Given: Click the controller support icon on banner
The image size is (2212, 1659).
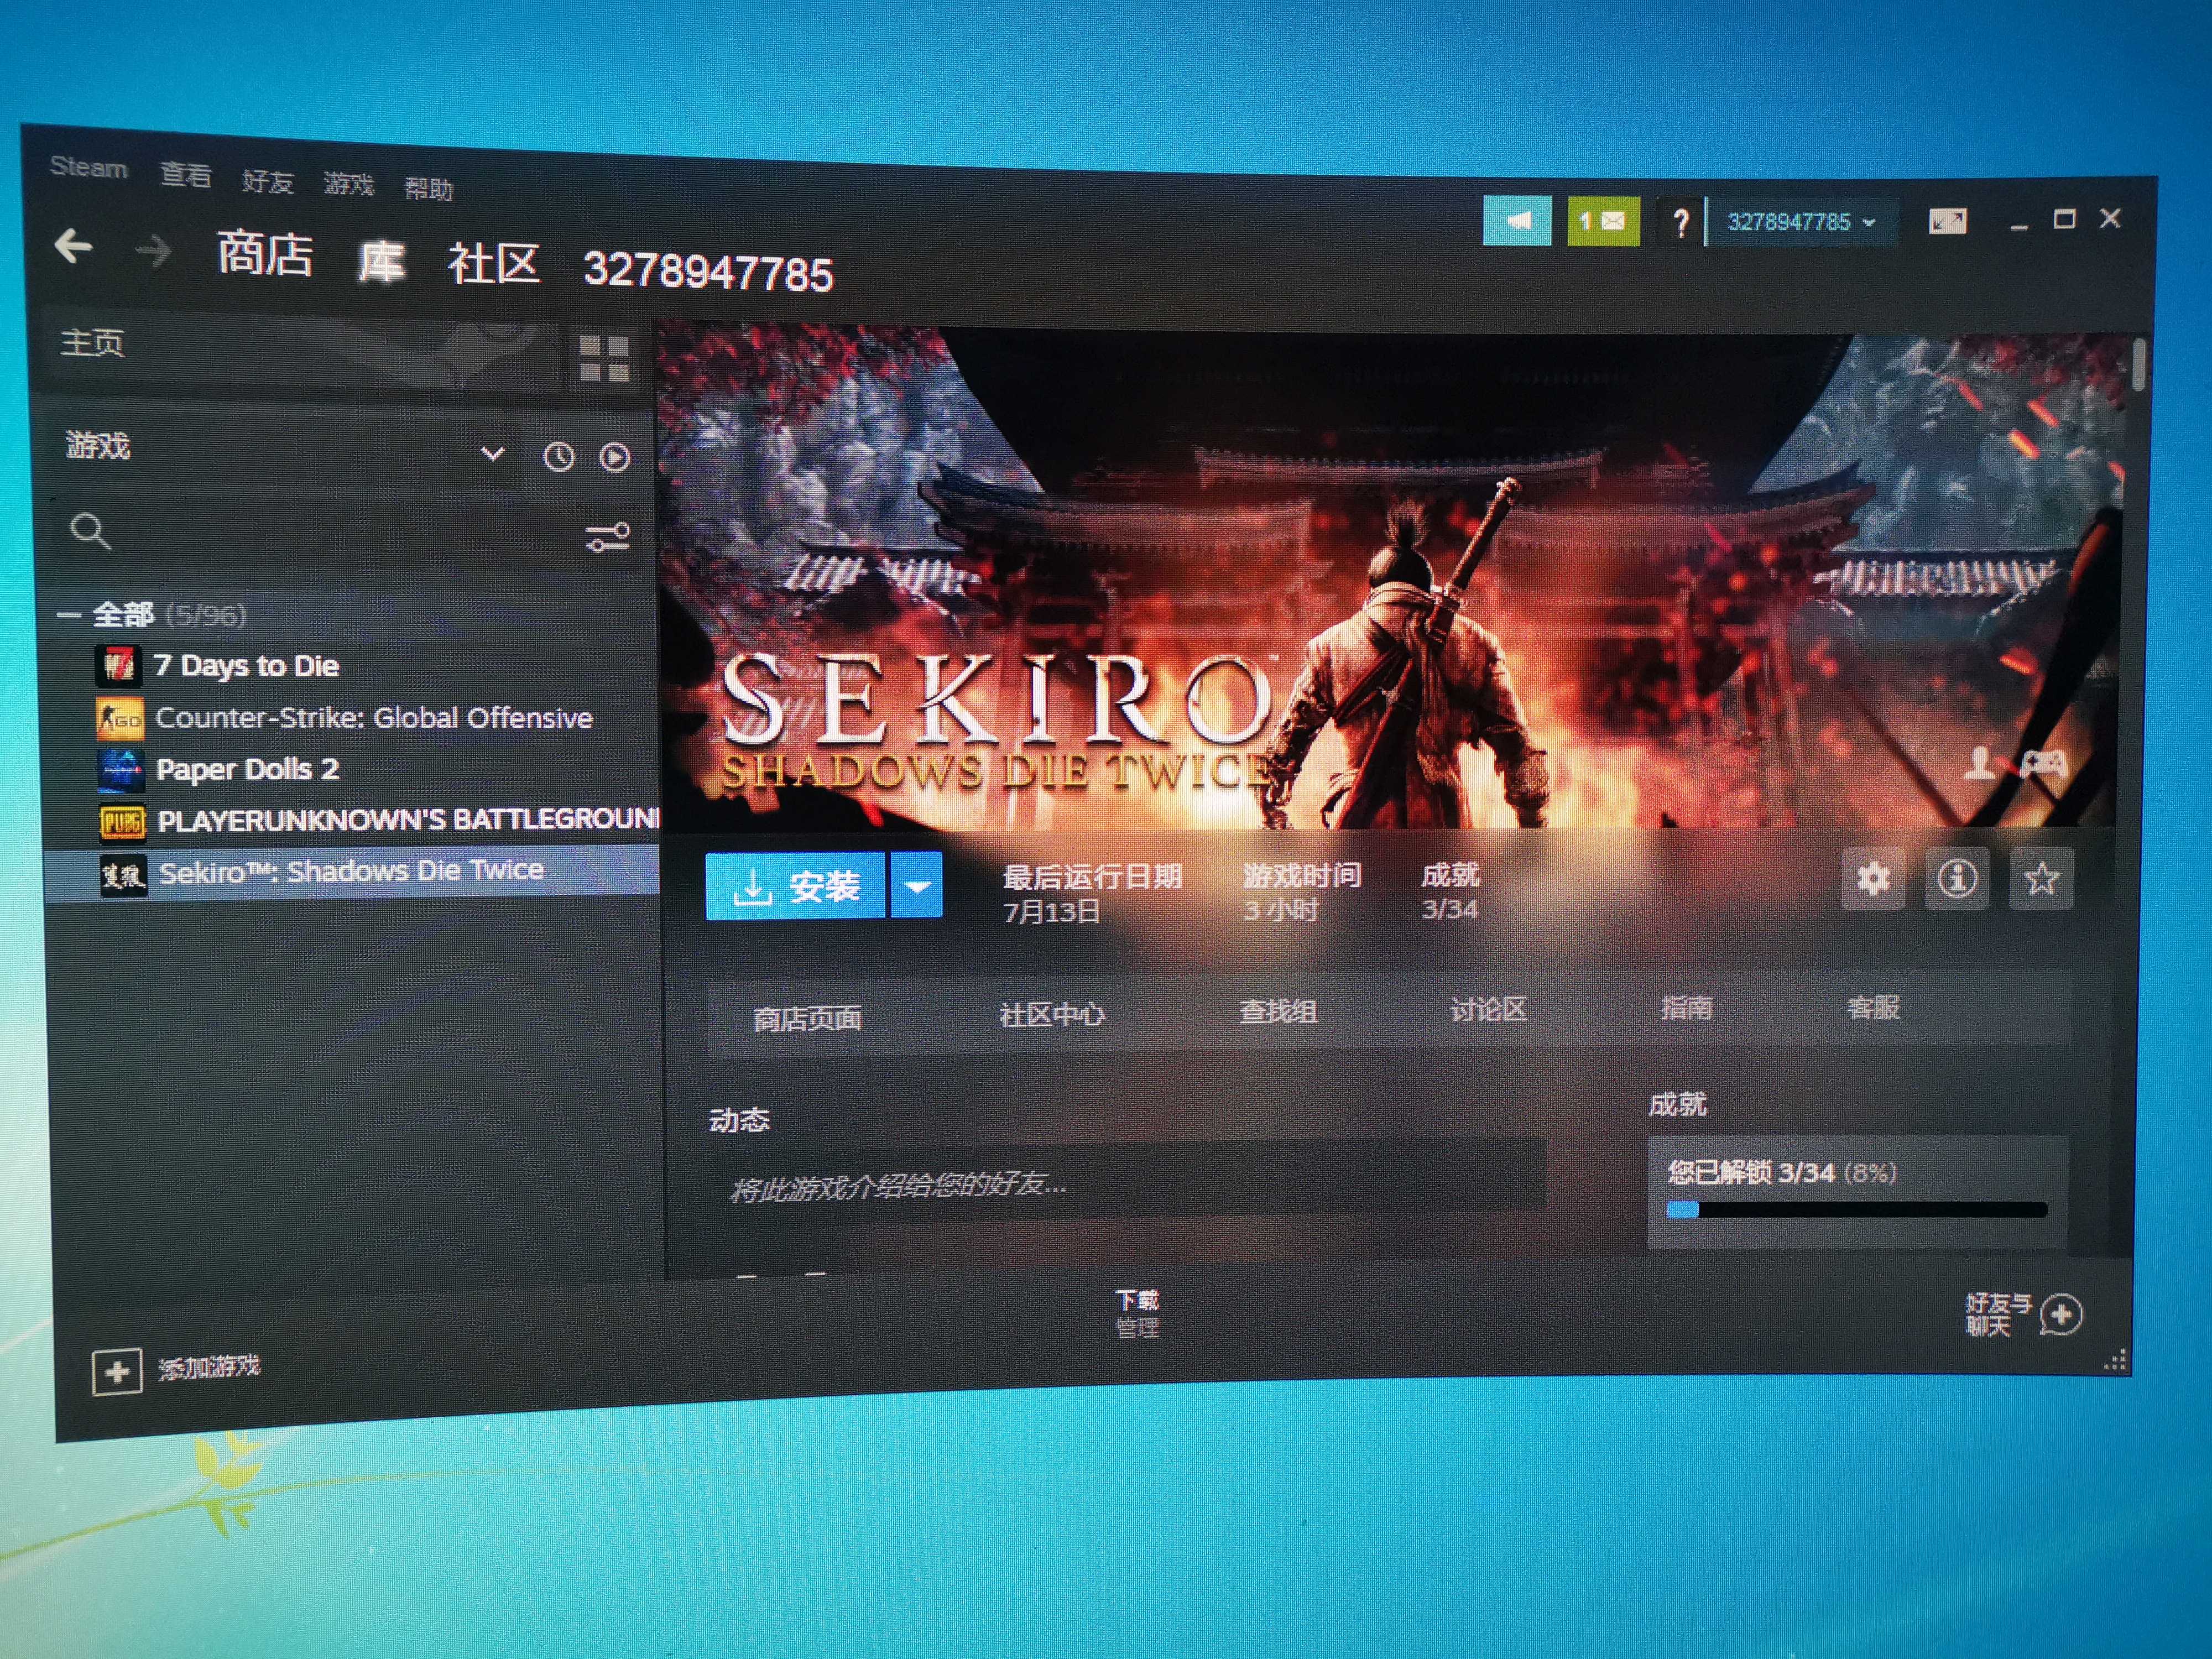Looking at the screenshot, I should click(x=2043, y=765).
